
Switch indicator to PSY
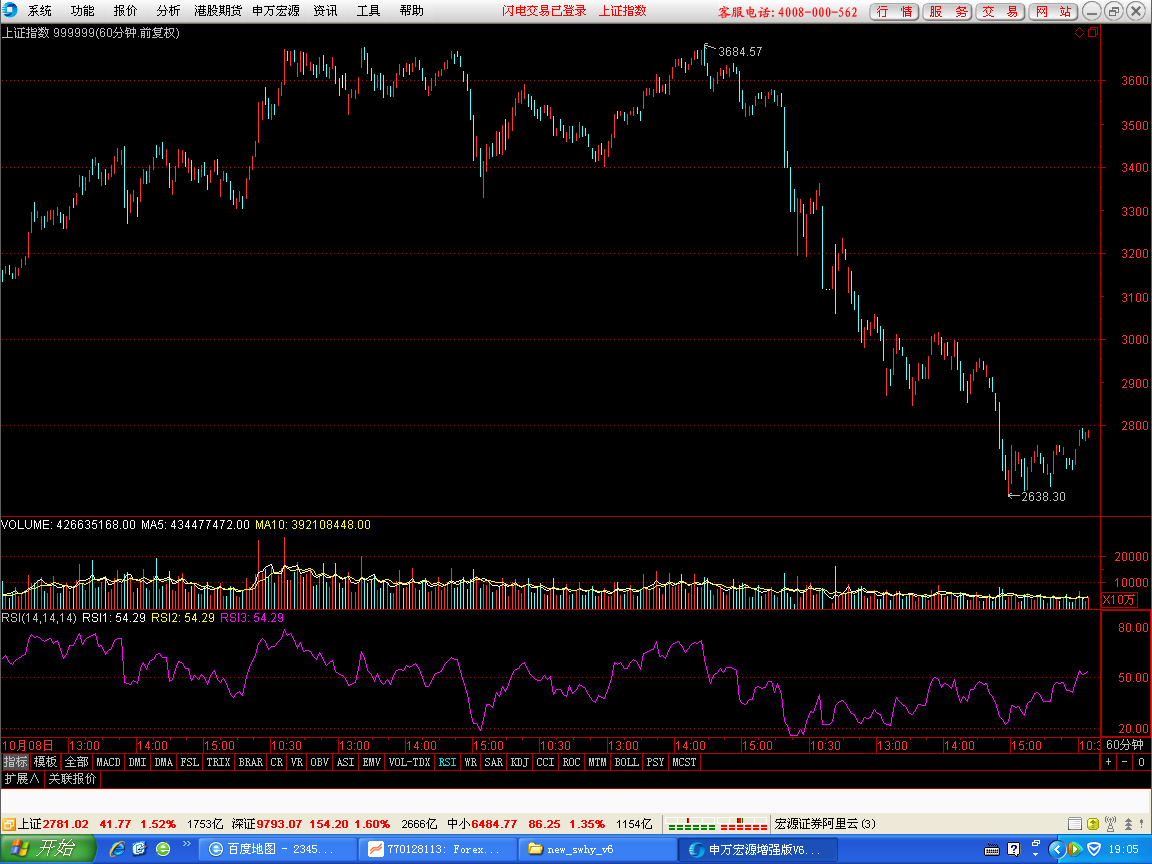click(x=655, y=762)
